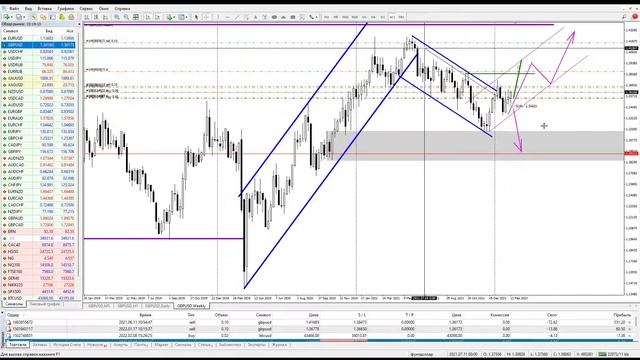640x360 pixels.
Task: Toggle the Navigator panel icon
Action: pyautogui.click(x=53, y=17)
